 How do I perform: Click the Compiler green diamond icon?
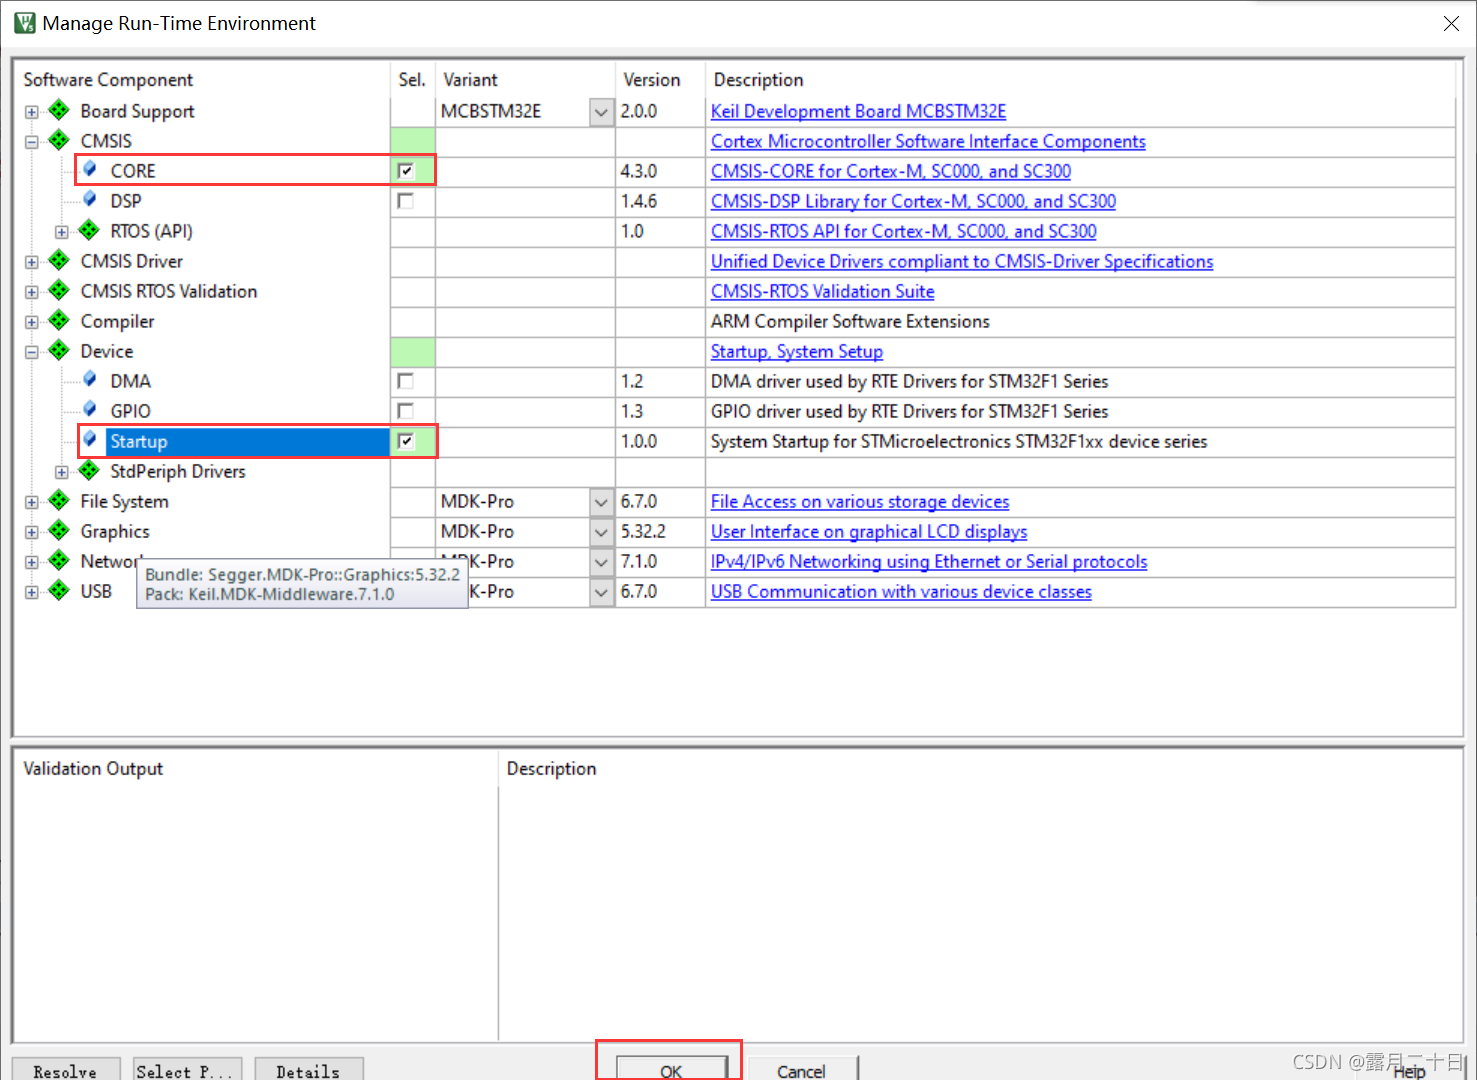click(x=59, y=320)
